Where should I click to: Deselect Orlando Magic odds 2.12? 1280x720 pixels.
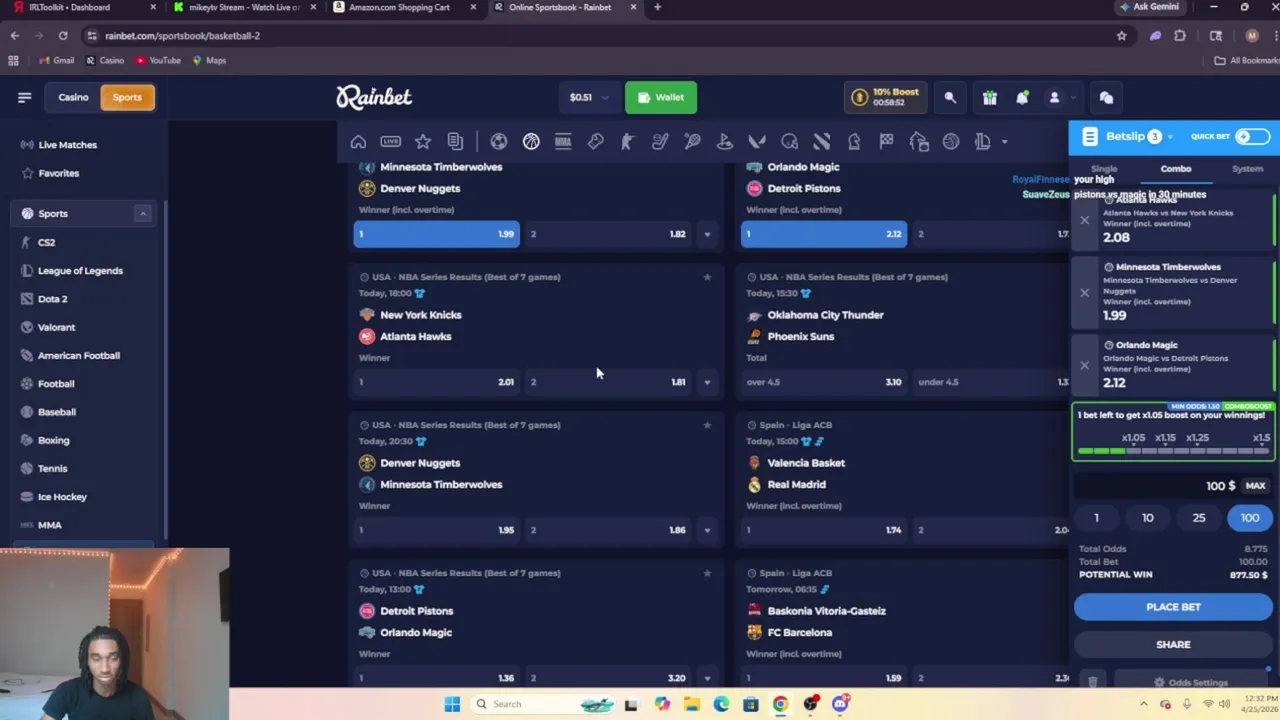tap(824, 234)
